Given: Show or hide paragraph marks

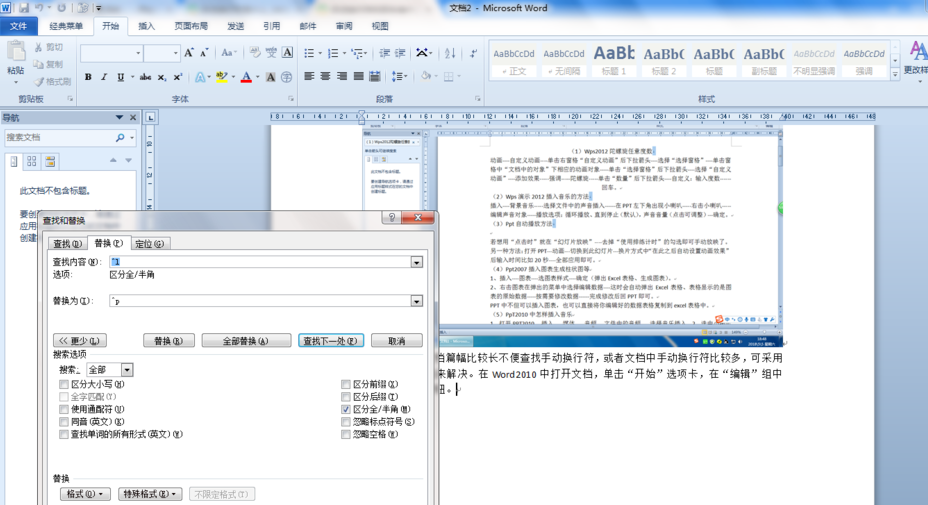Looking at the screenshot, I should coord(473,53).
